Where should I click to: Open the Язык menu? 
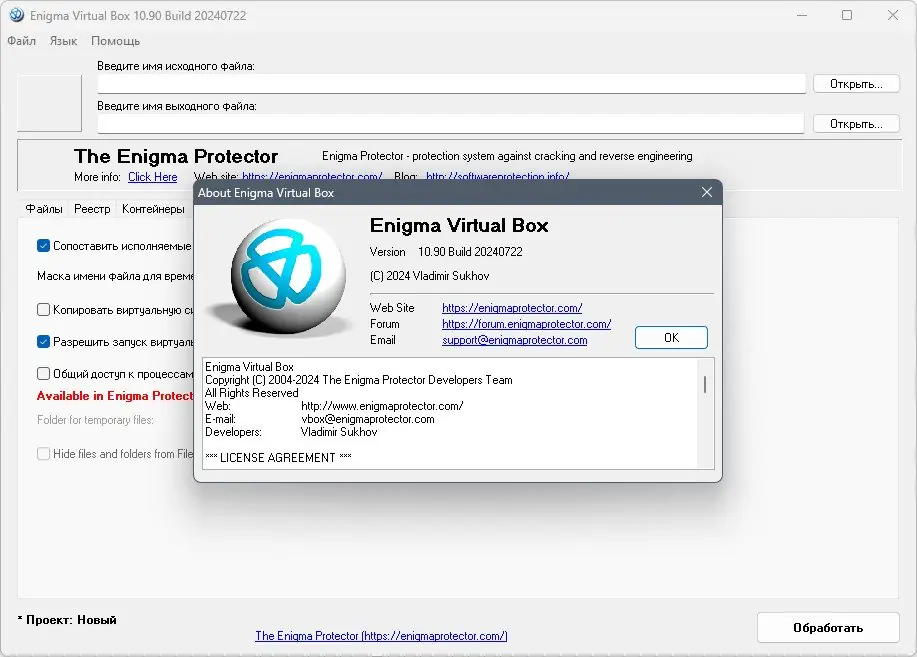[63, 41]
